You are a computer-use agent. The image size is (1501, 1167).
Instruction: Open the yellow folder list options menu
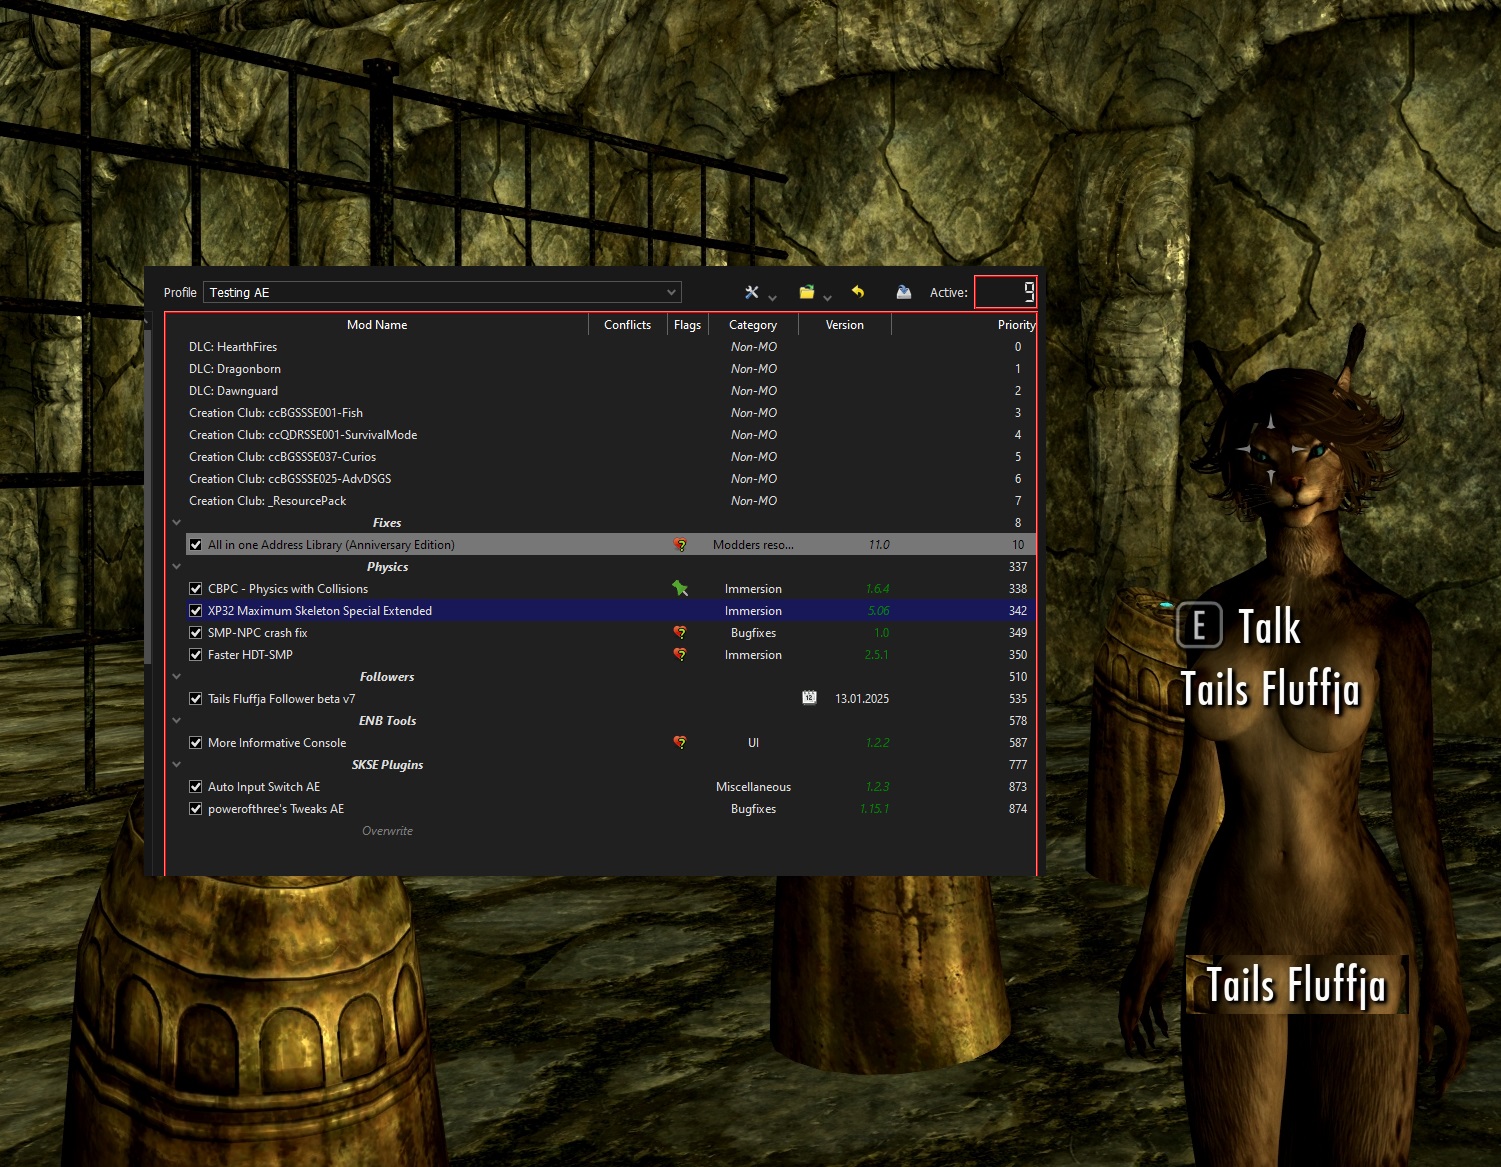[807, 292]
